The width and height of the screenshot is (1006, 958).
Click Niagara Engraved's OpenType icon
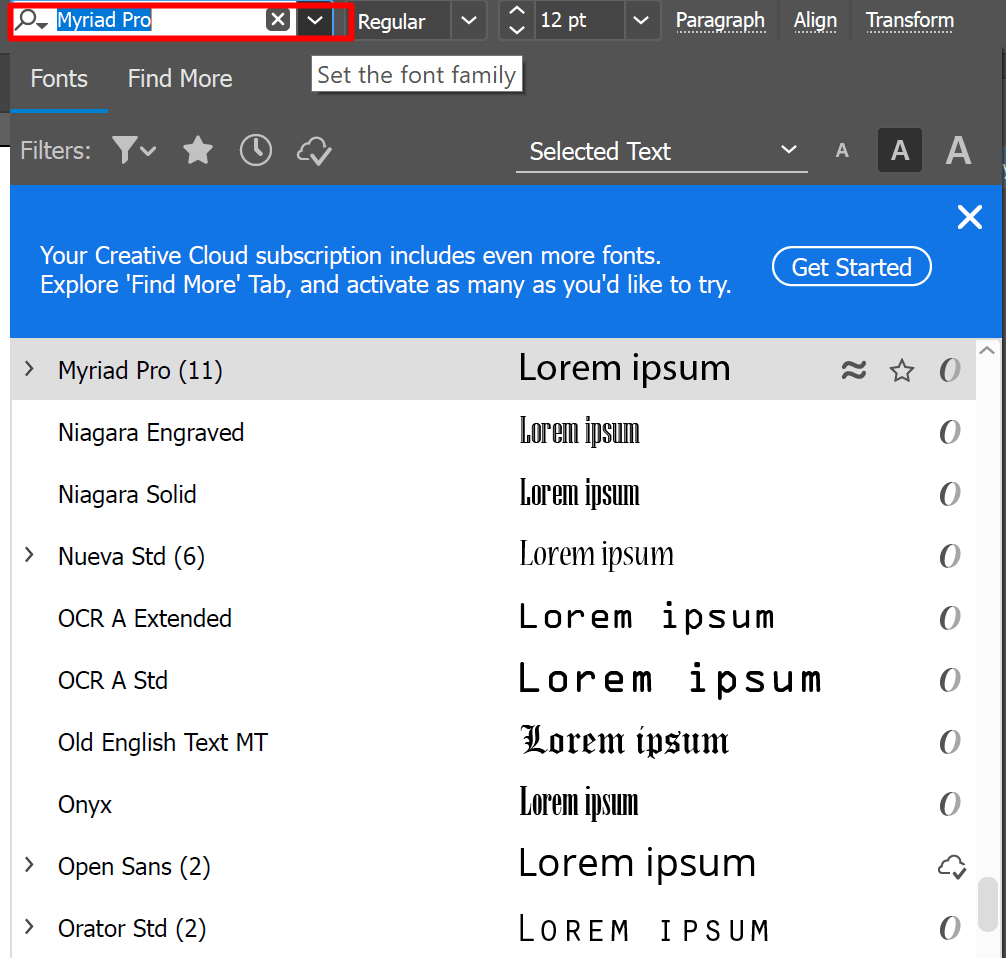pyautogui.click(x=950, y=432)
